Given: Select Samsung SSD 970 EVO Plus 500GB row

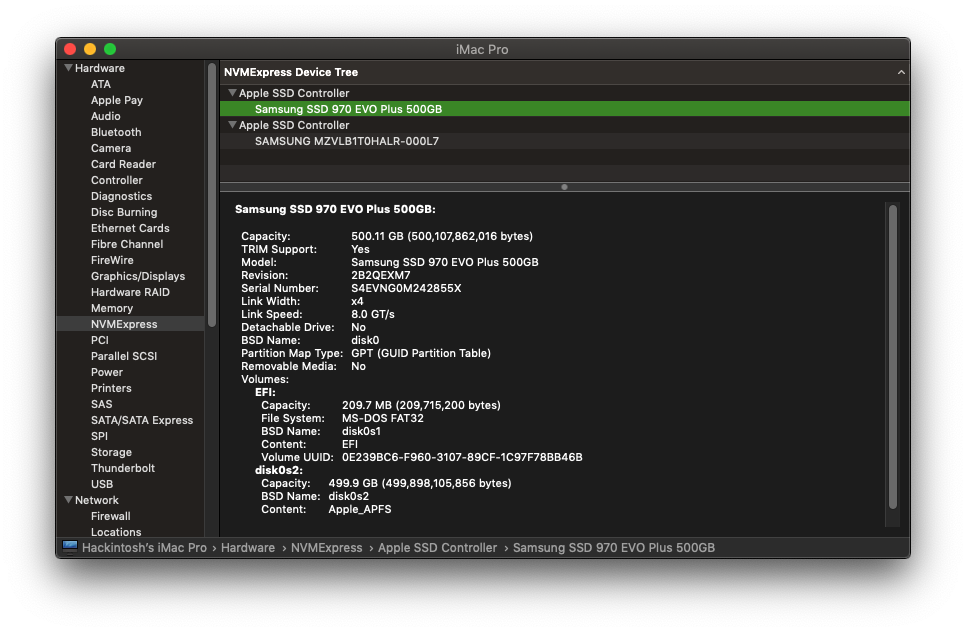Looking at the screenshot, I should [564, 108].
